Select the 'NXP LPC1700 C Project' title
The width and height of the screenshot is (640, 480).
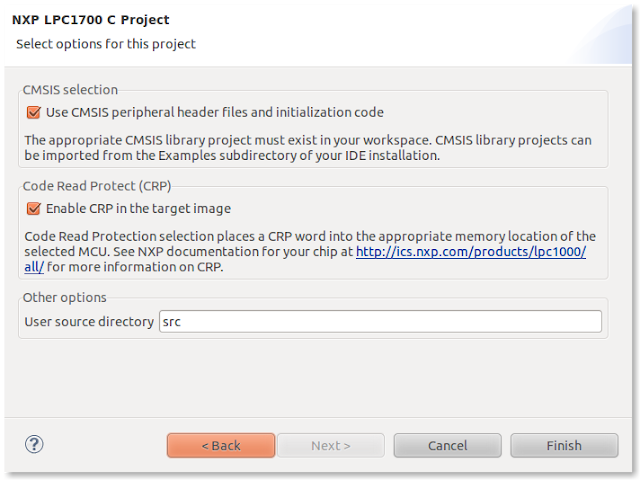[x=91, y=20]
